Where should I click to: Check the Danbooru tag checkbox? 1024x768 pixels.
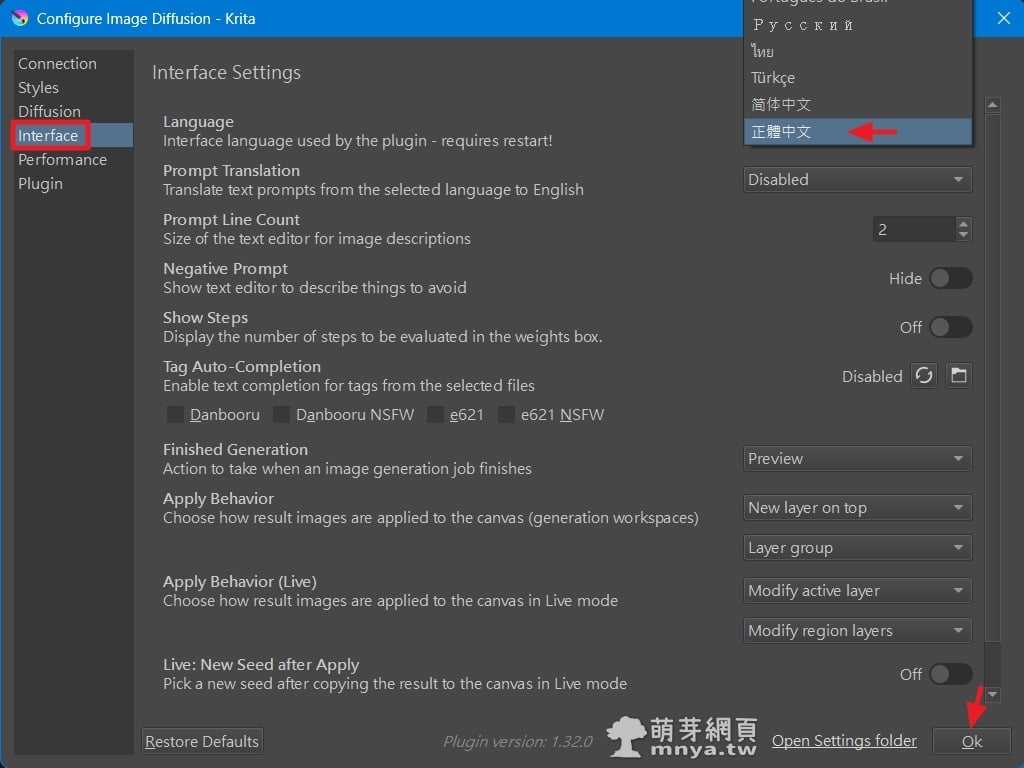[175, 414]
